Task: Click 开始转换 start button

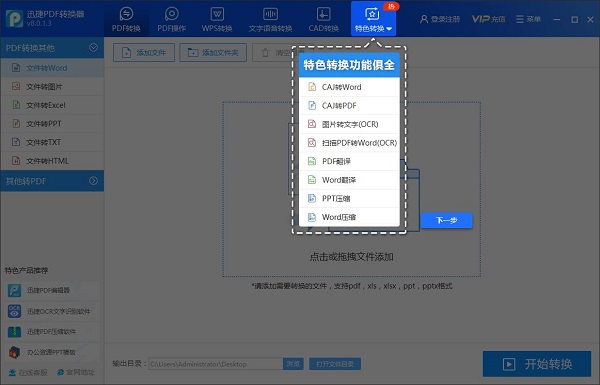Action: (x=537, y=364)
